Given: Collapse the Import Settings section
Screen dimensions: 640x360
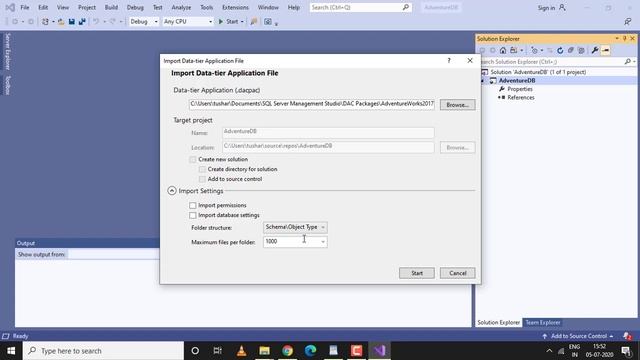Looking at the screenshot, I should [172, 191].
